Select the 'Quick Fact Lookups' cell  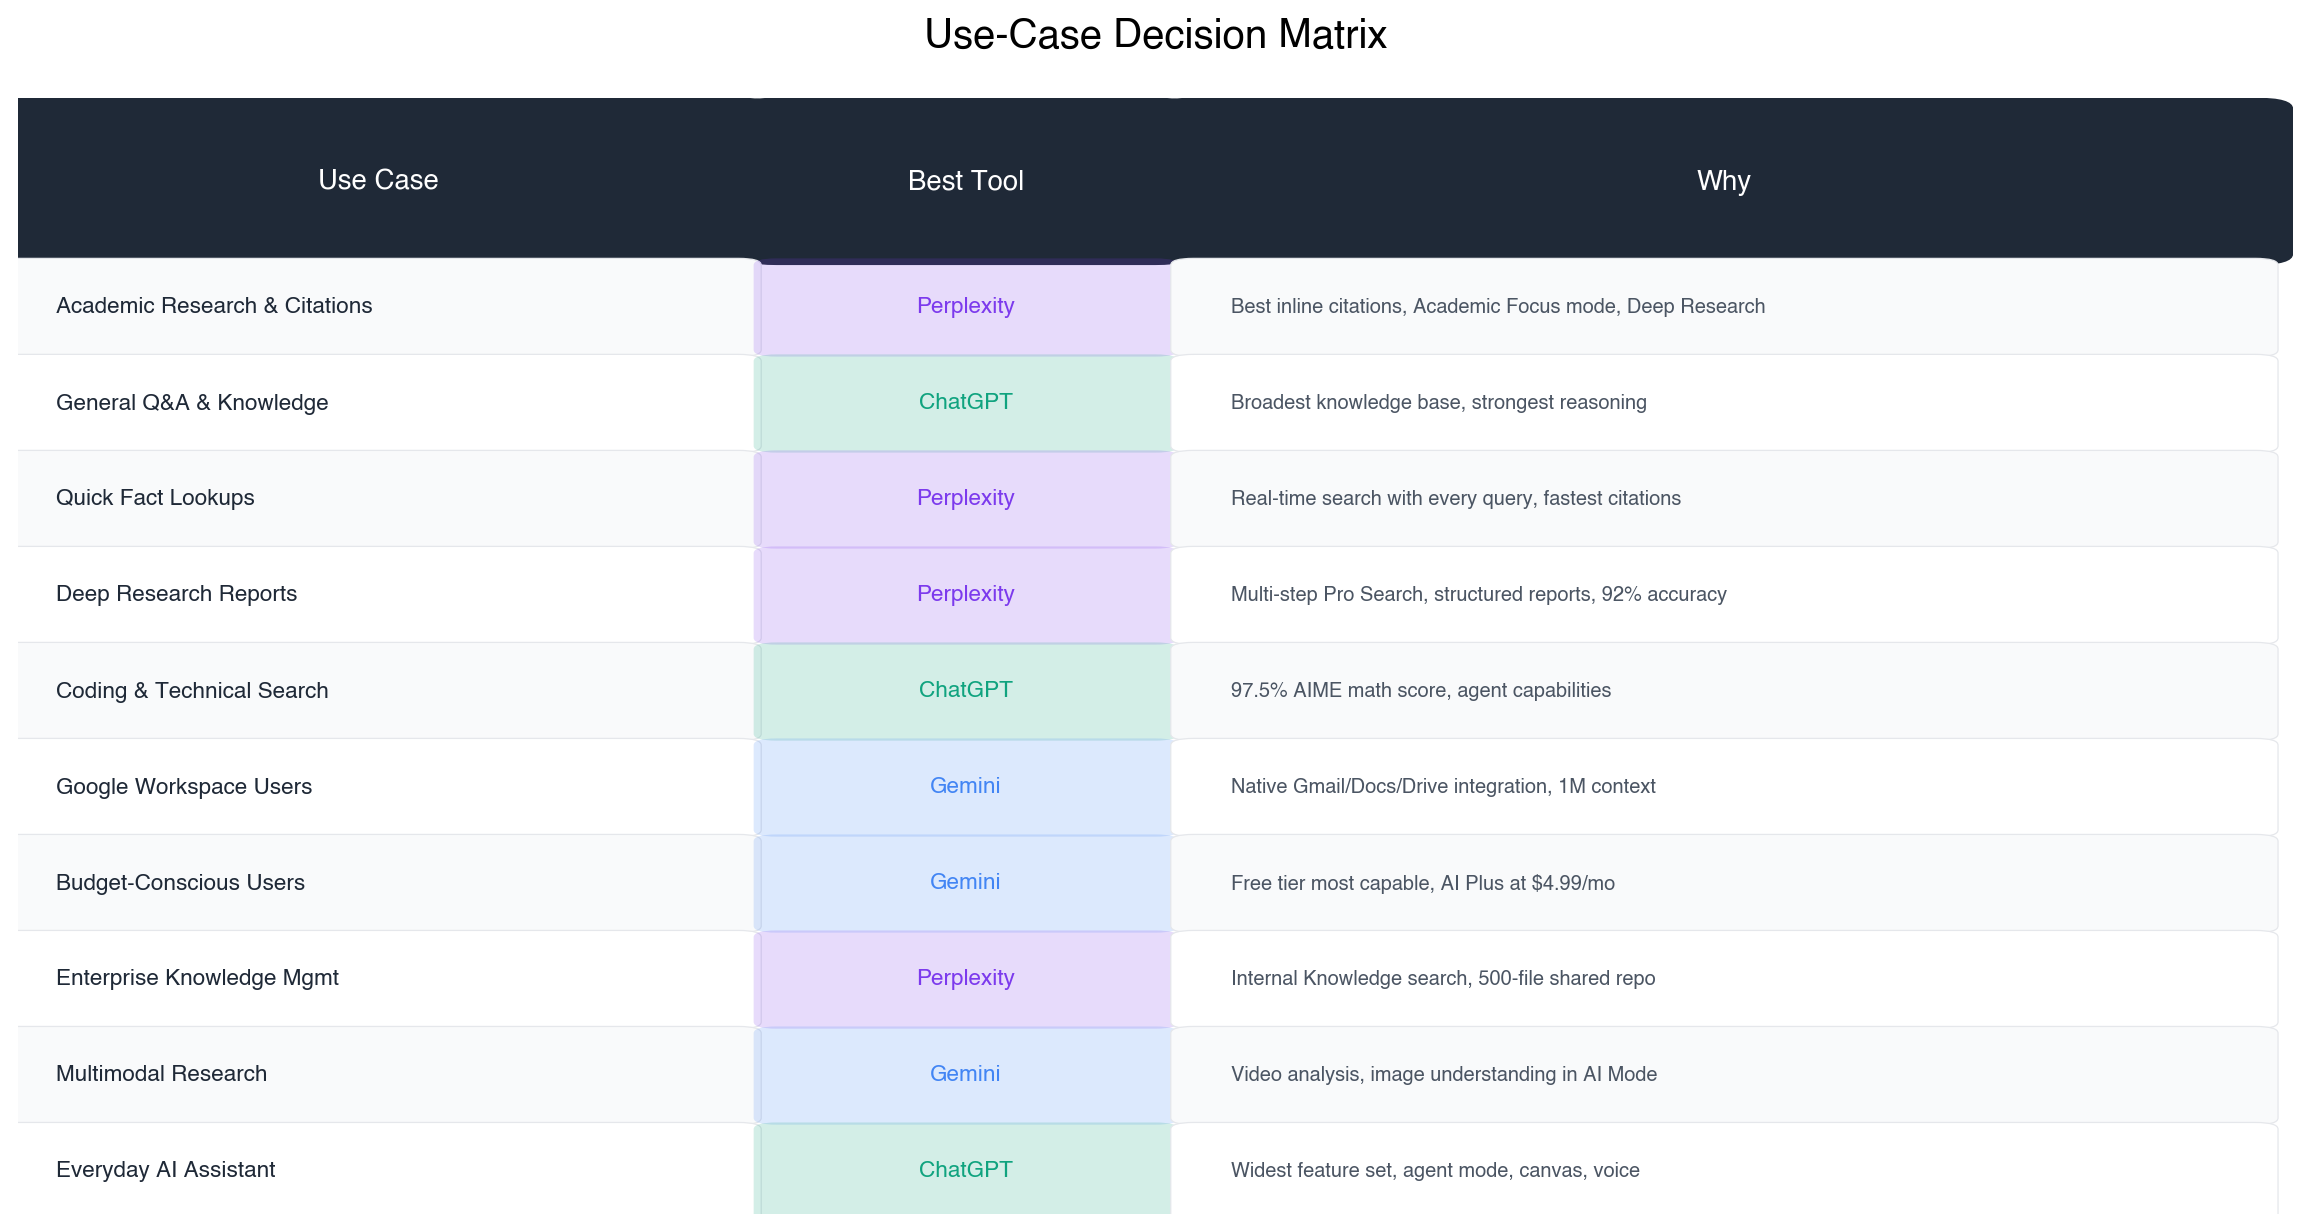coord(386,498)
